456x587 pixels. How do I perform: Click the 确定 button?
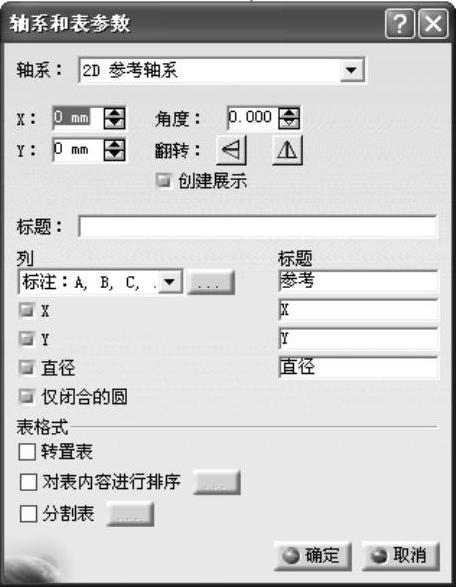[x=312, y=556]
